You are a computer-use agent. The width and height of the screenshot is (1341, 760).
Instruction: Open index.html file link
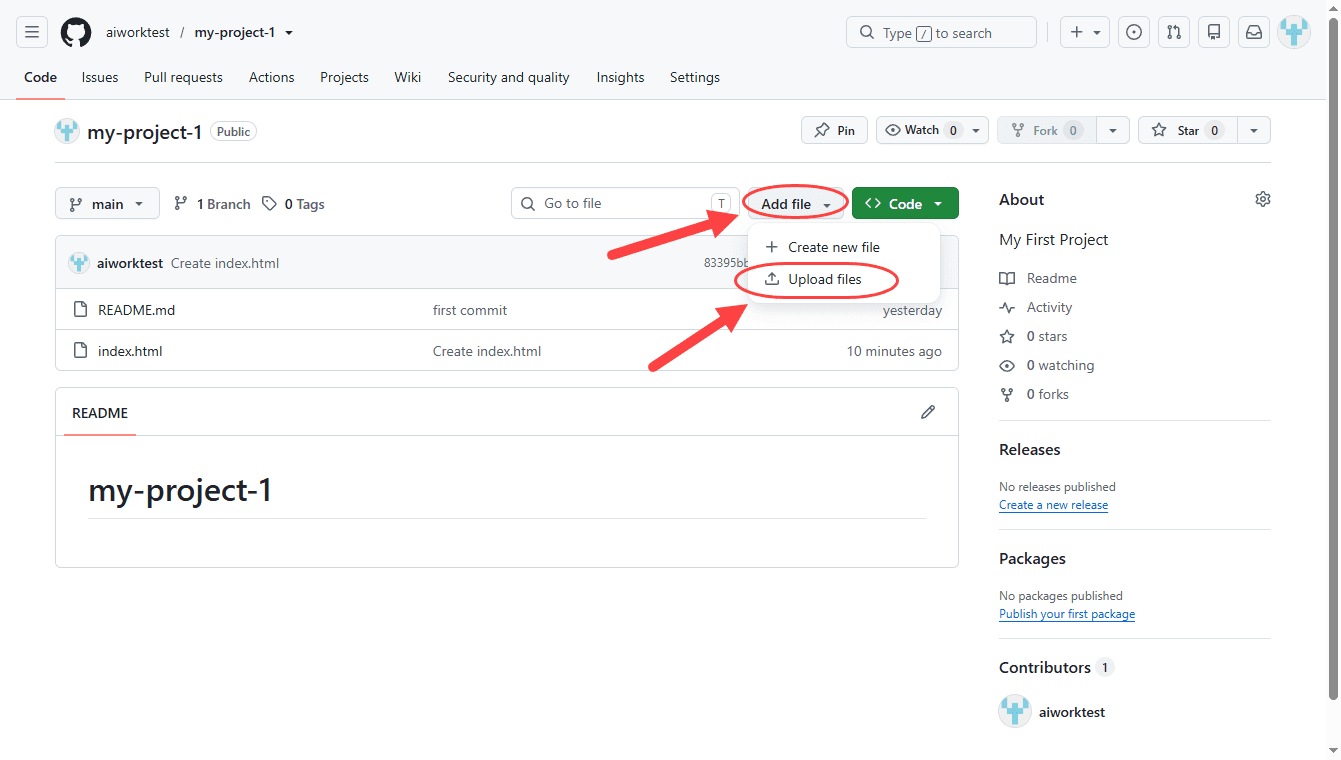[x=130, y=351]
